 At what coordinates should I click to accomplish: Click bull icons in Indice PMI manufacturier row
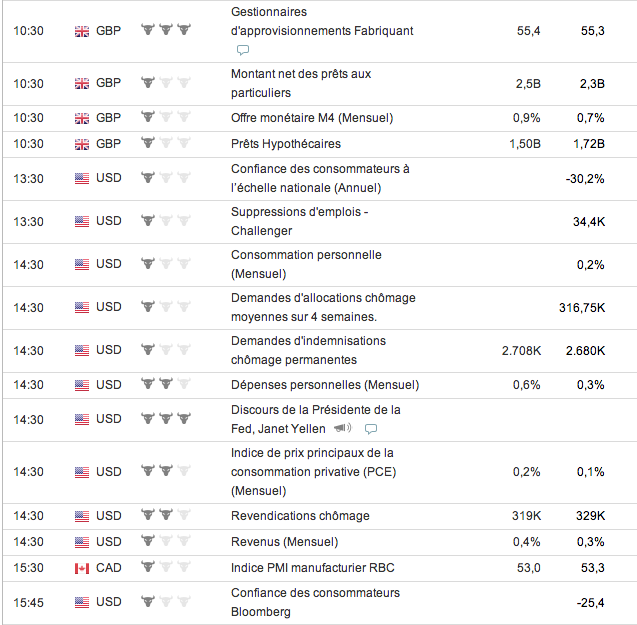tap(165, 568)
